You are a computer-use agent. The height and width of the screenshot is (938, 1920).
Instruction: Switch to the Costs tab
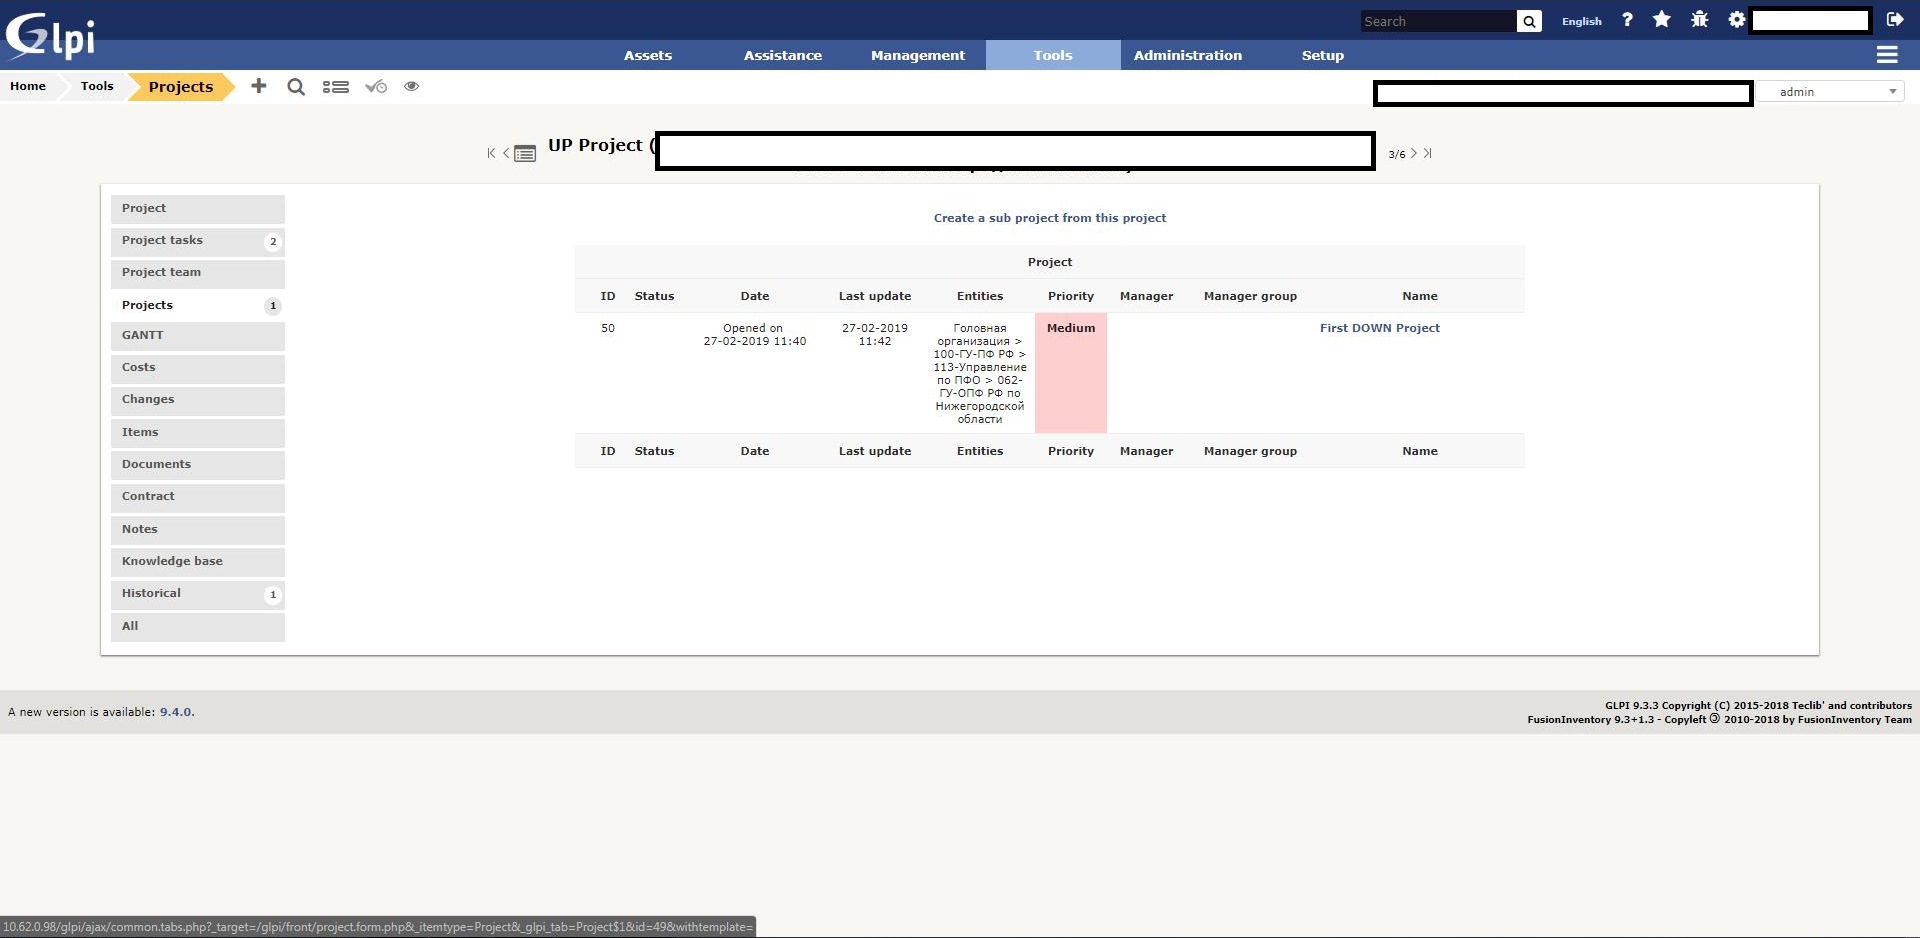198,368
